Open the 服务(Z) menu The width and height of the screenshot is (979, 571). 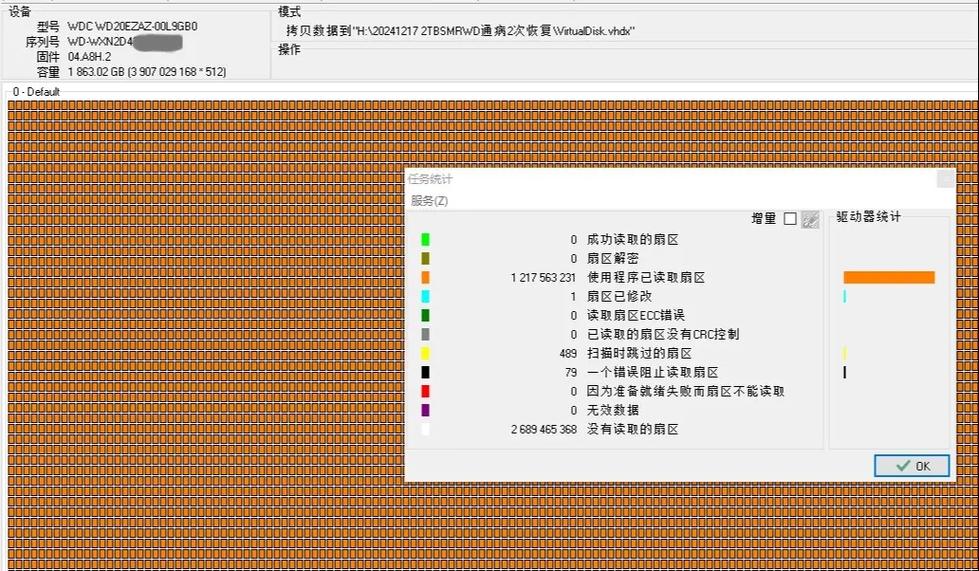coord(429,200)
